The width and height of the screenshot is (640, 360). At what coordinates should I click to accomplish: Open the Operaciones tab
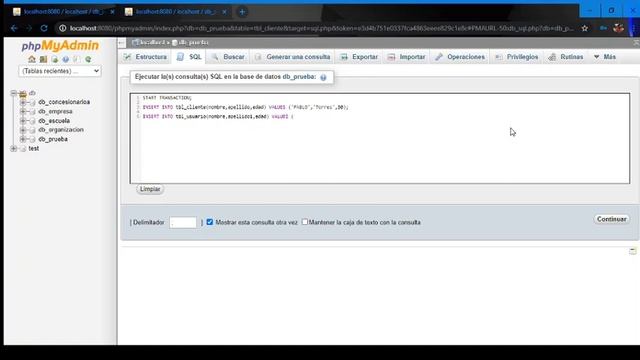coord(460,57)
